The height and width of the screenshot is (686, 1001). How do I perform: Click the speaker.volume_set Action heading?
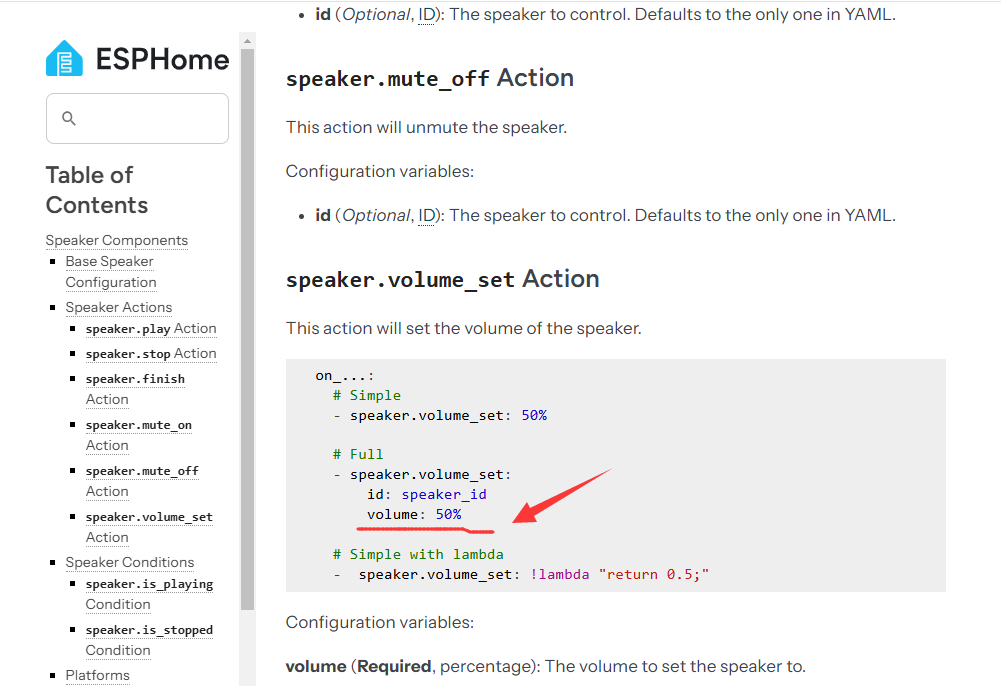[x=442, y=279]
